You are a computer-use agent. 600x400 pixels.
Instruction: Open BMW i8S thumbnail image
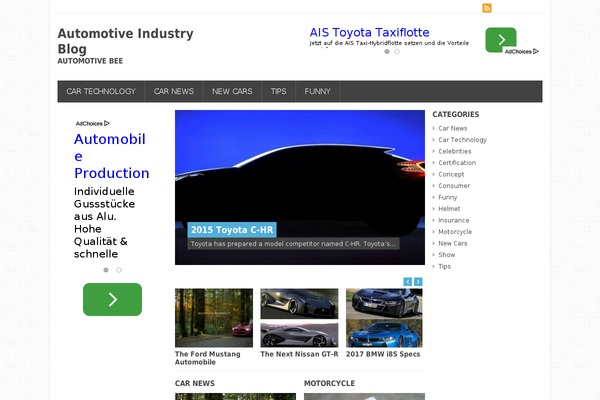pos(384,318)
